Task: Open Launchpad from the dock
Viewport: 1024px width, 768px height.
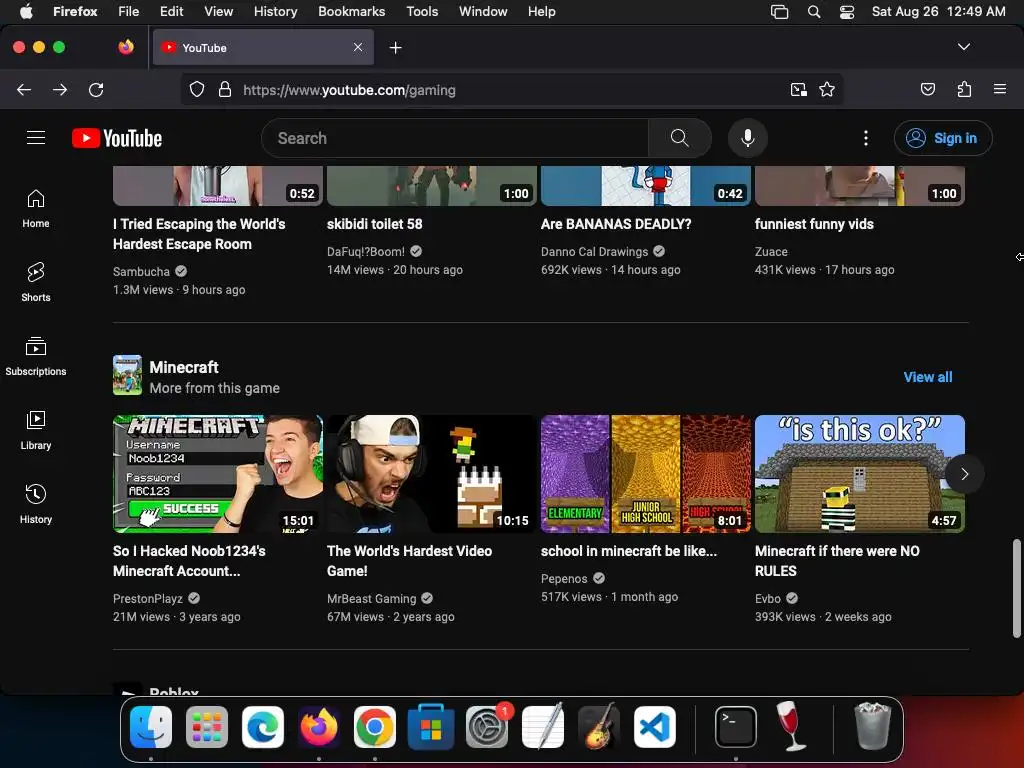Action: point(206,727)
